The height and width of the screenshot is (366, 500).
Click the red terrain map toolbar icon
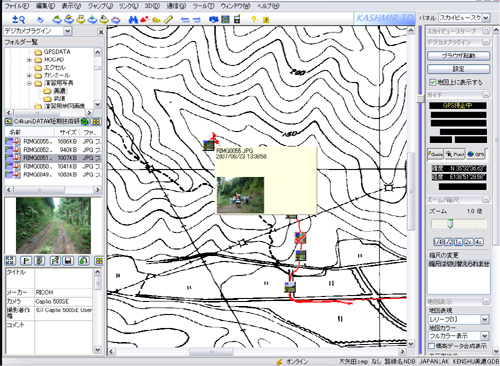click(116, 20)
